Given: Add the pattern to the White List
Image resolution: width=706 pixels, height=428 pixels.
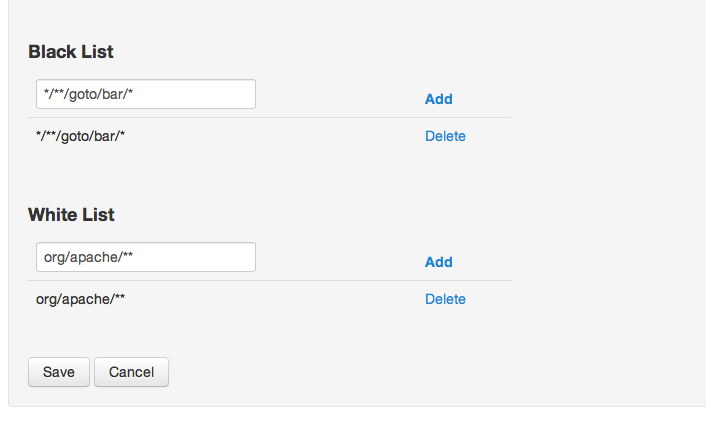Looking at the screenshot, I should tap(438, 262).
